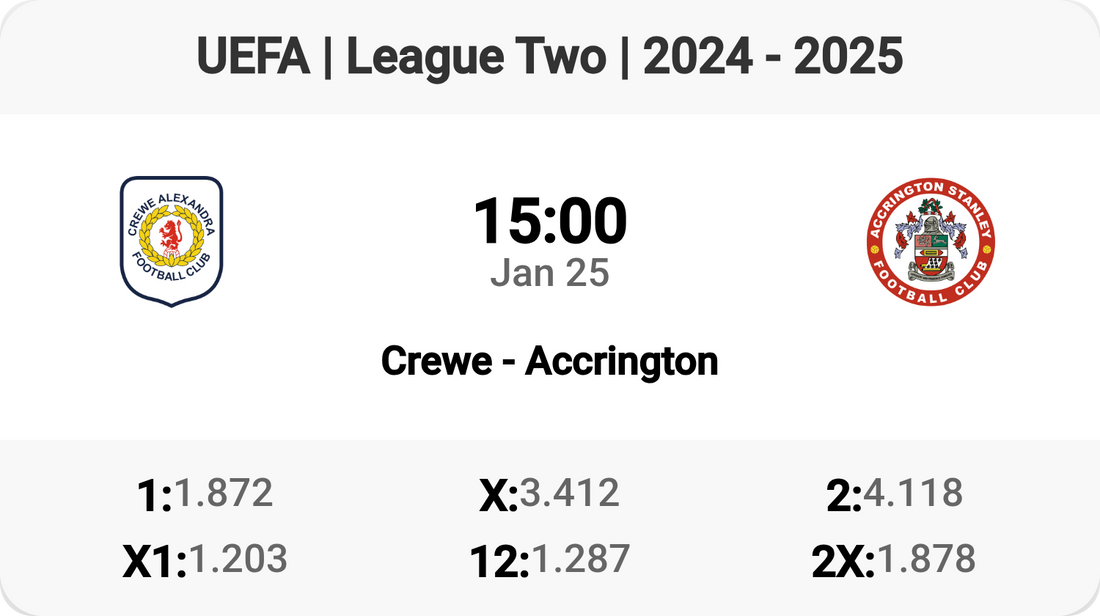Pick the away win odds 4.118
Screen dimensions: 1100x616
click(x=913, y=492)
